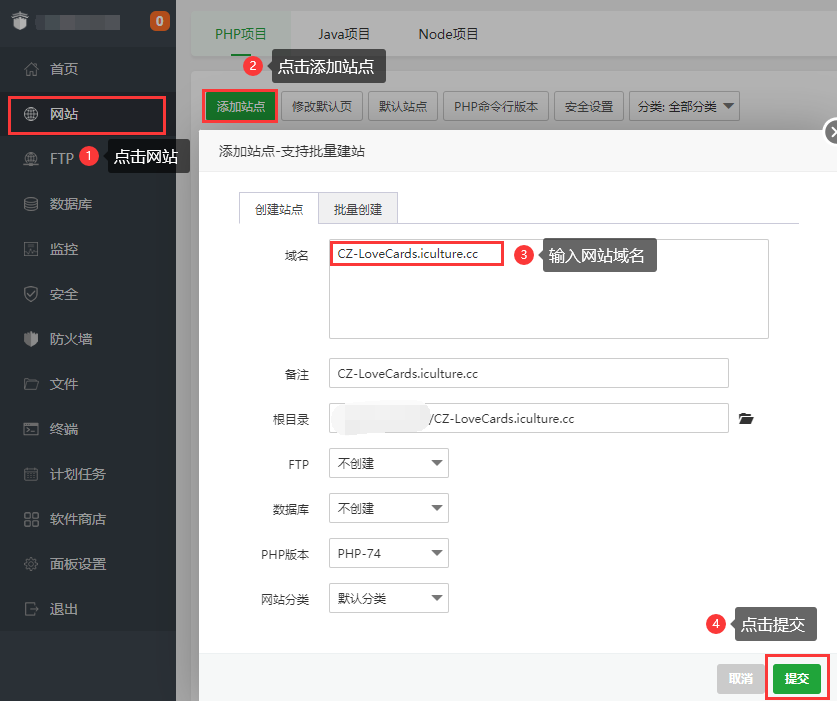Open folder browser icon for 根目录

(x=746, y=419)
